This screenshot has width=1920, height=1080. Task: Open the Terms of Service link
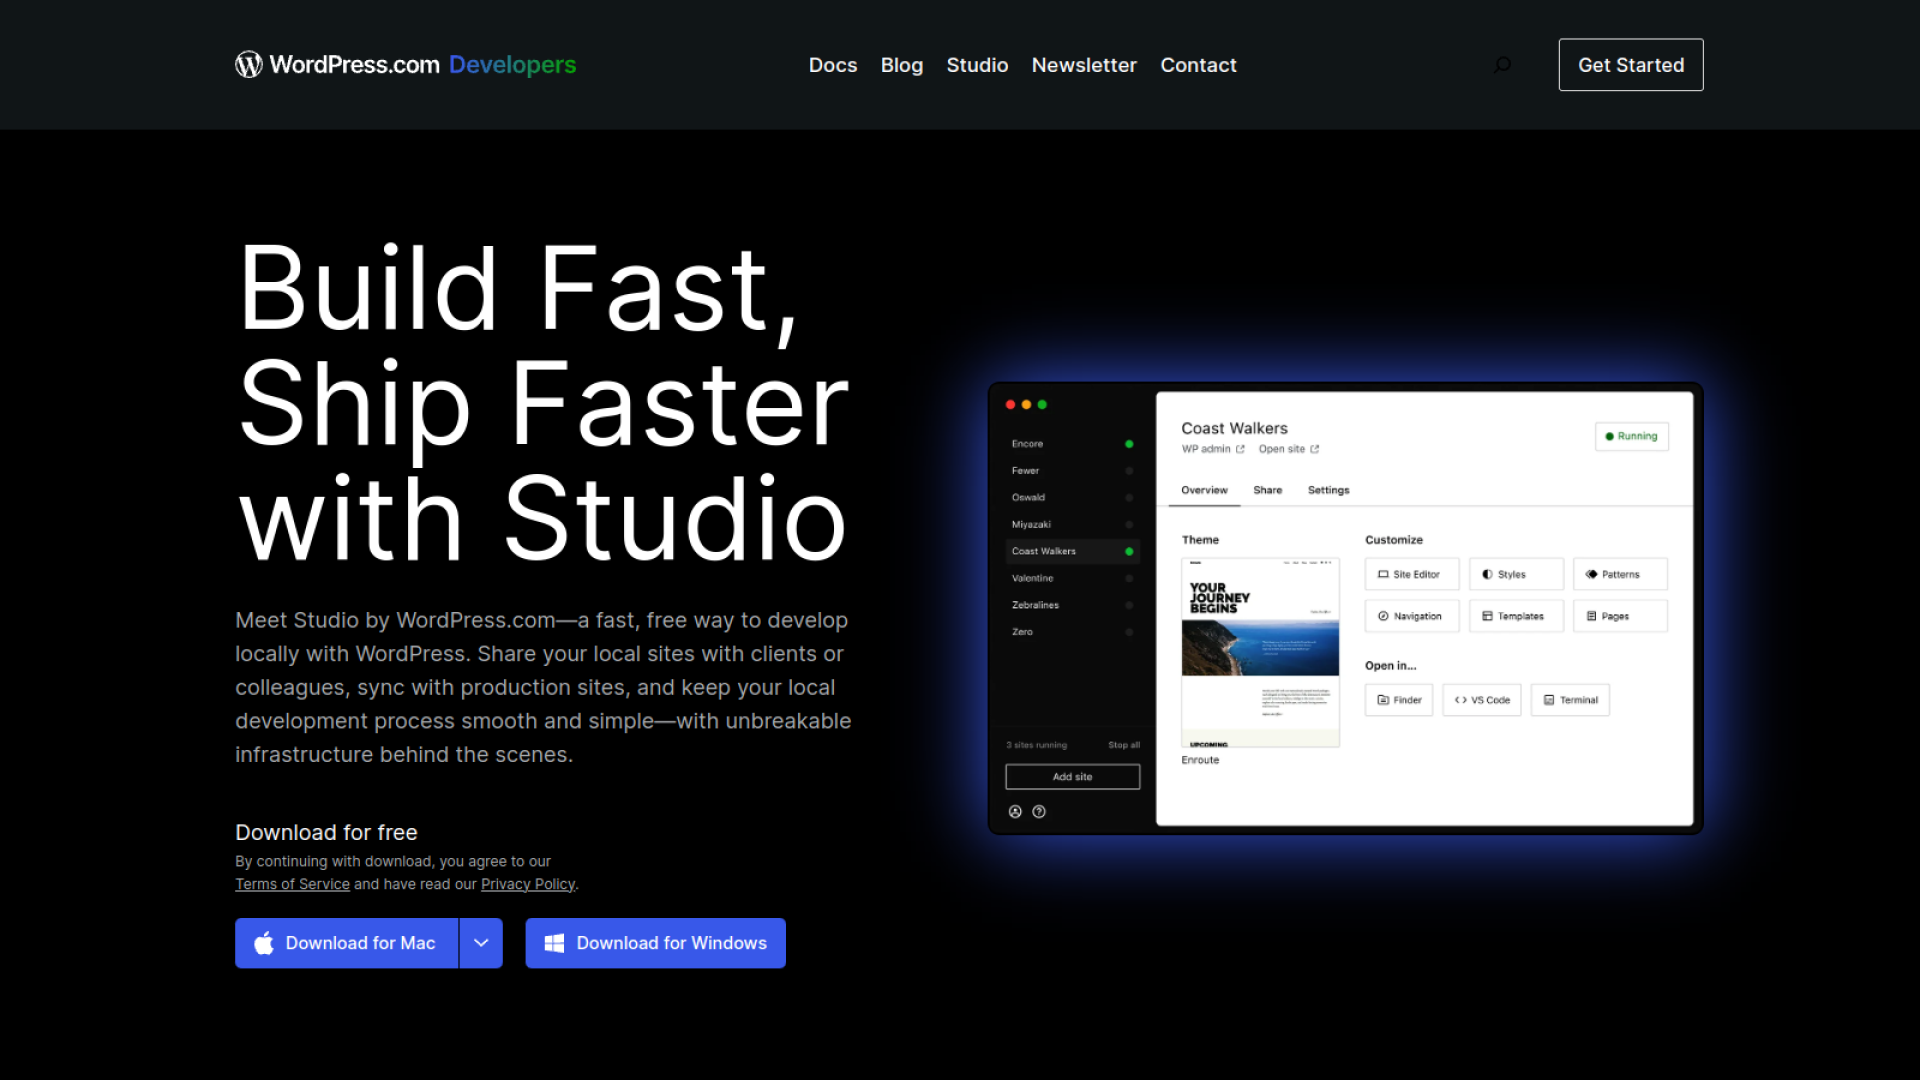click(x=292, y=883)
